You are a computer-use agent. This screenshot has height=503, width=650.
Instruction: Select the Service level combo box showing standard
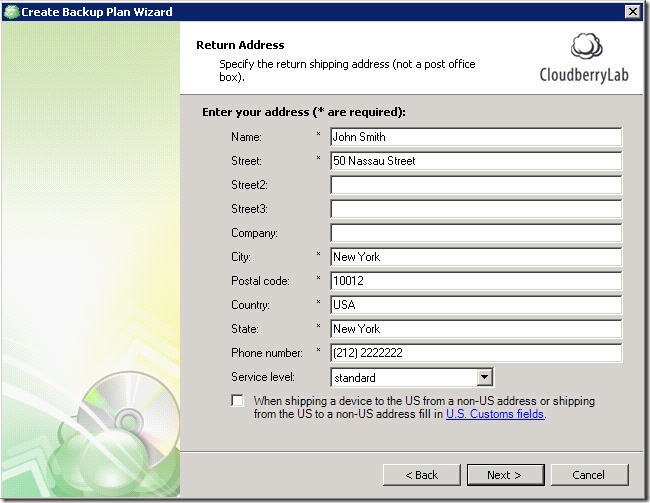pos(412,377)
